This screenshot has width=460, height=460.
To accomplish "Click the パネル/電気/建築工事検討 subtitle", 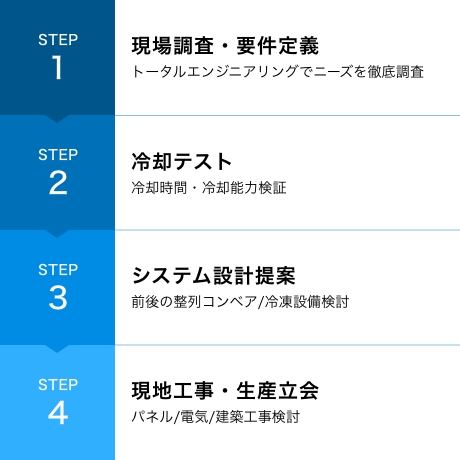I will coord(216,417).
